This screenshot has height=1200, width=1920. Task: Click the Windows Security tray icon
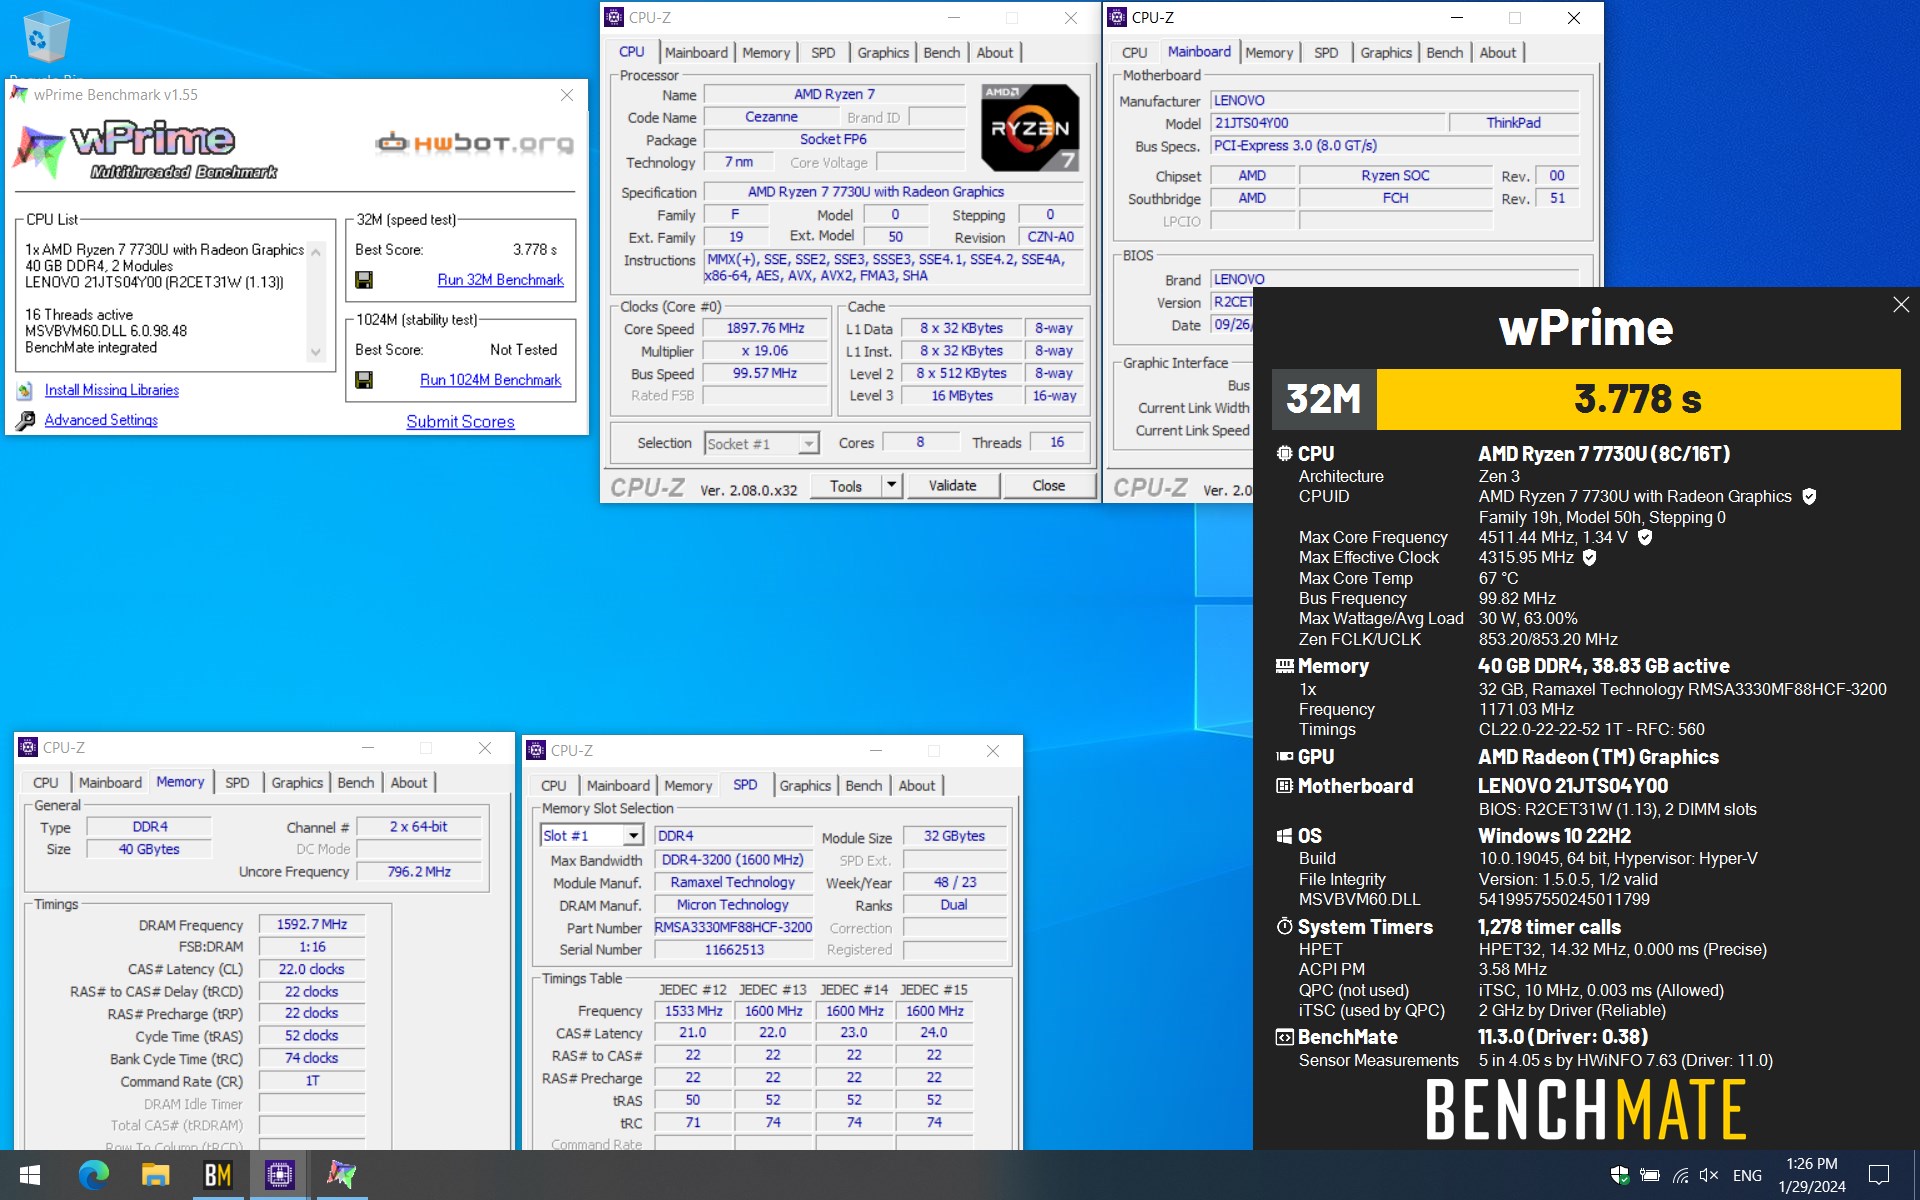(x=1619, y=1175)
